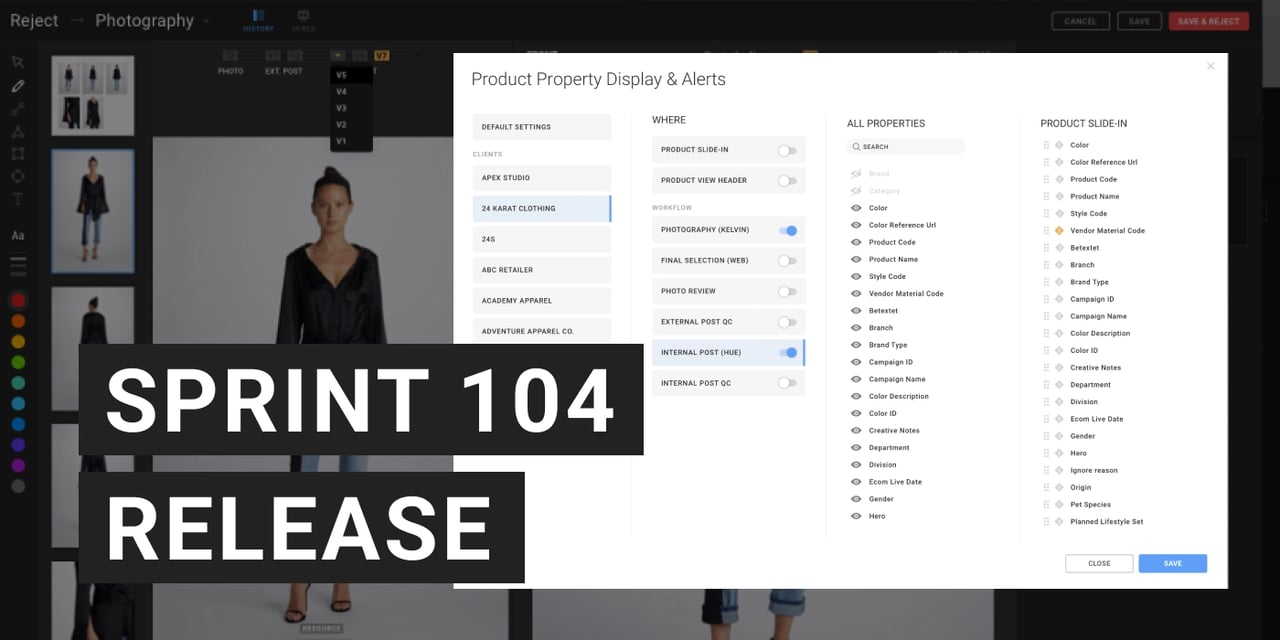Switch on the Photo Review toggle
The height and width of the screenshot is (640, 1280).
pyautogui.click(x=787, y=292)
